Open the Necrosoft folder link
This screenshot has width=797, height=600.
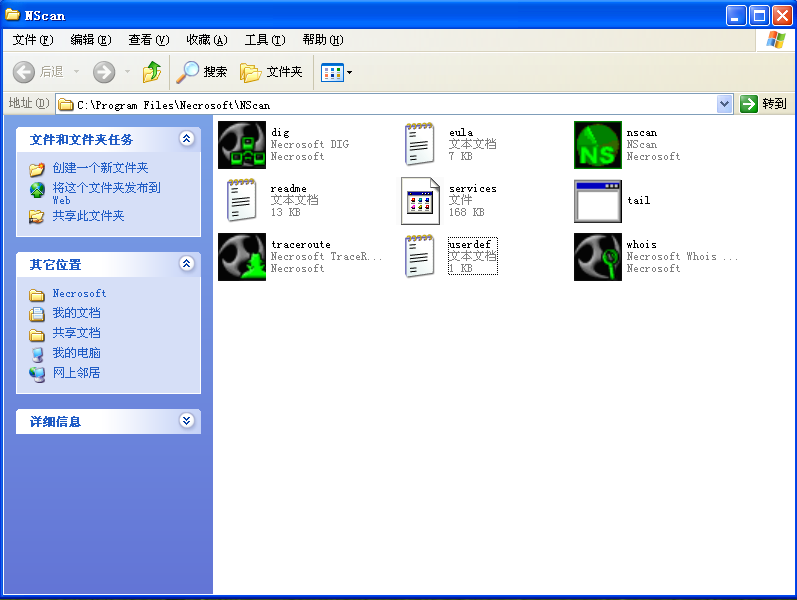pyautogui.click(x=79, y=293)
